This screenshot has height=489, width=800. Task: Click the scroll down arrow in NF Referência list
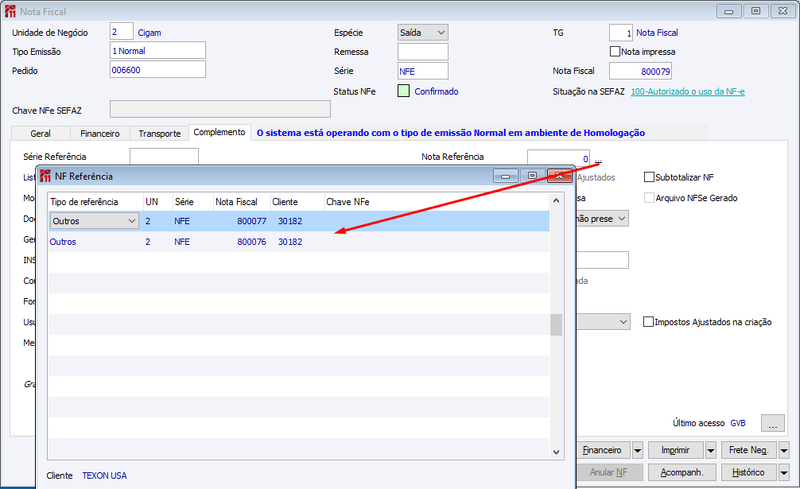pos(556,452)
